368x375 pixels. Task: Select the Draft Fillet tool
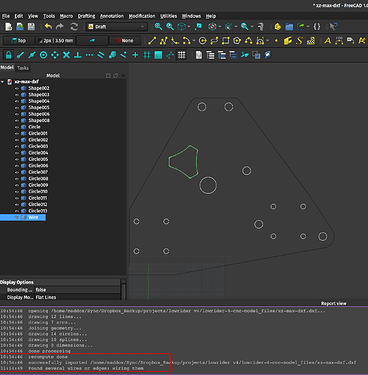[174, 41]
